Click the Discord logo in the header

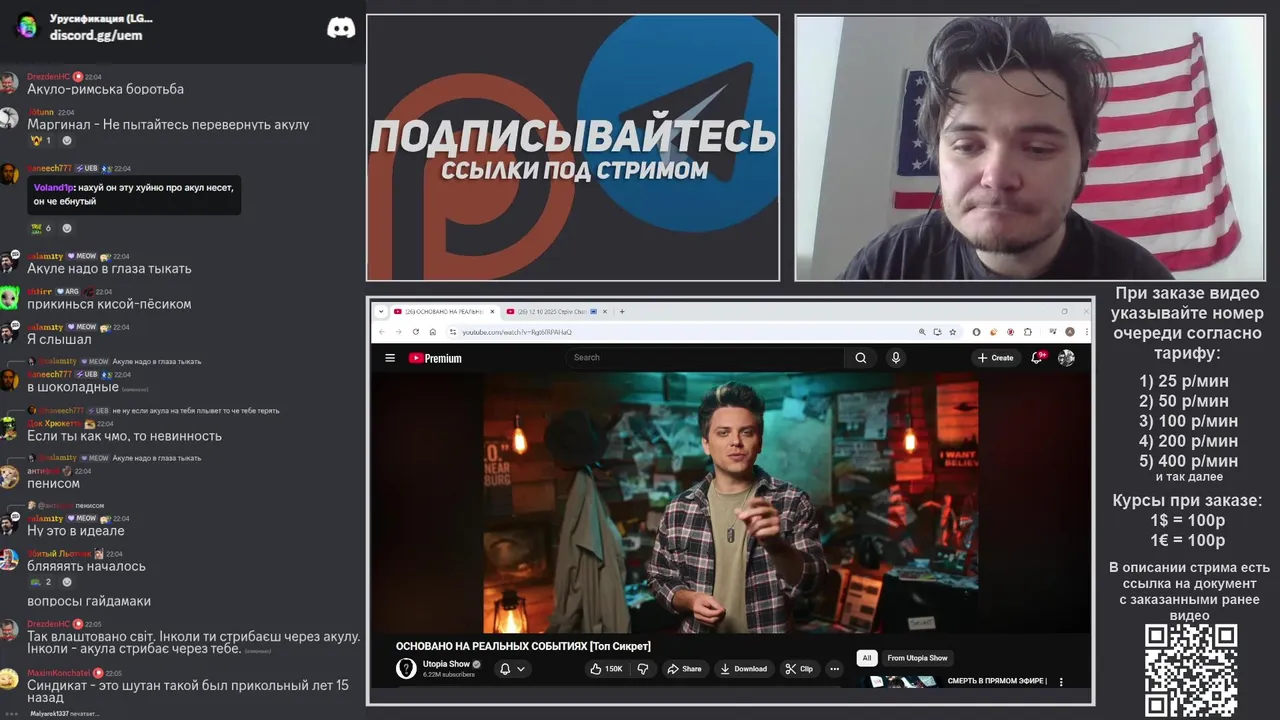tap(341, 28)
